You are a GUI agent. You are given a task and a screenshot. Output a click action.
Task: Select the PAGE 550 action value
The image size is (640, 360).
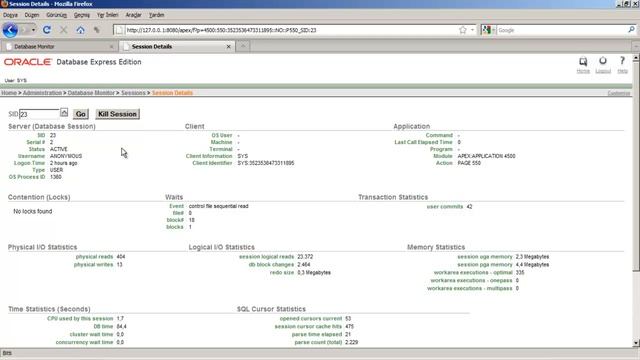point(469,163)
